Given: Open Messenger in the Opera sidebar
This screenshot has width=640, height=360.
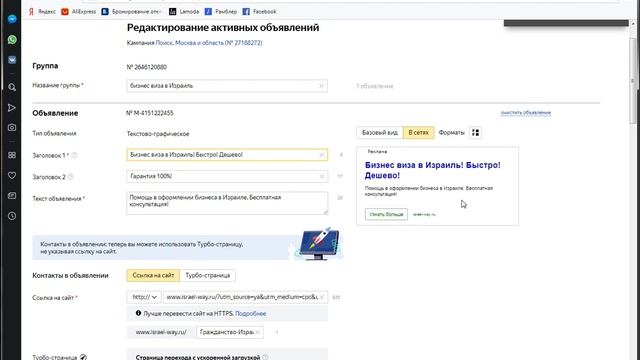Looking at the screenshot, I should 12,19.
